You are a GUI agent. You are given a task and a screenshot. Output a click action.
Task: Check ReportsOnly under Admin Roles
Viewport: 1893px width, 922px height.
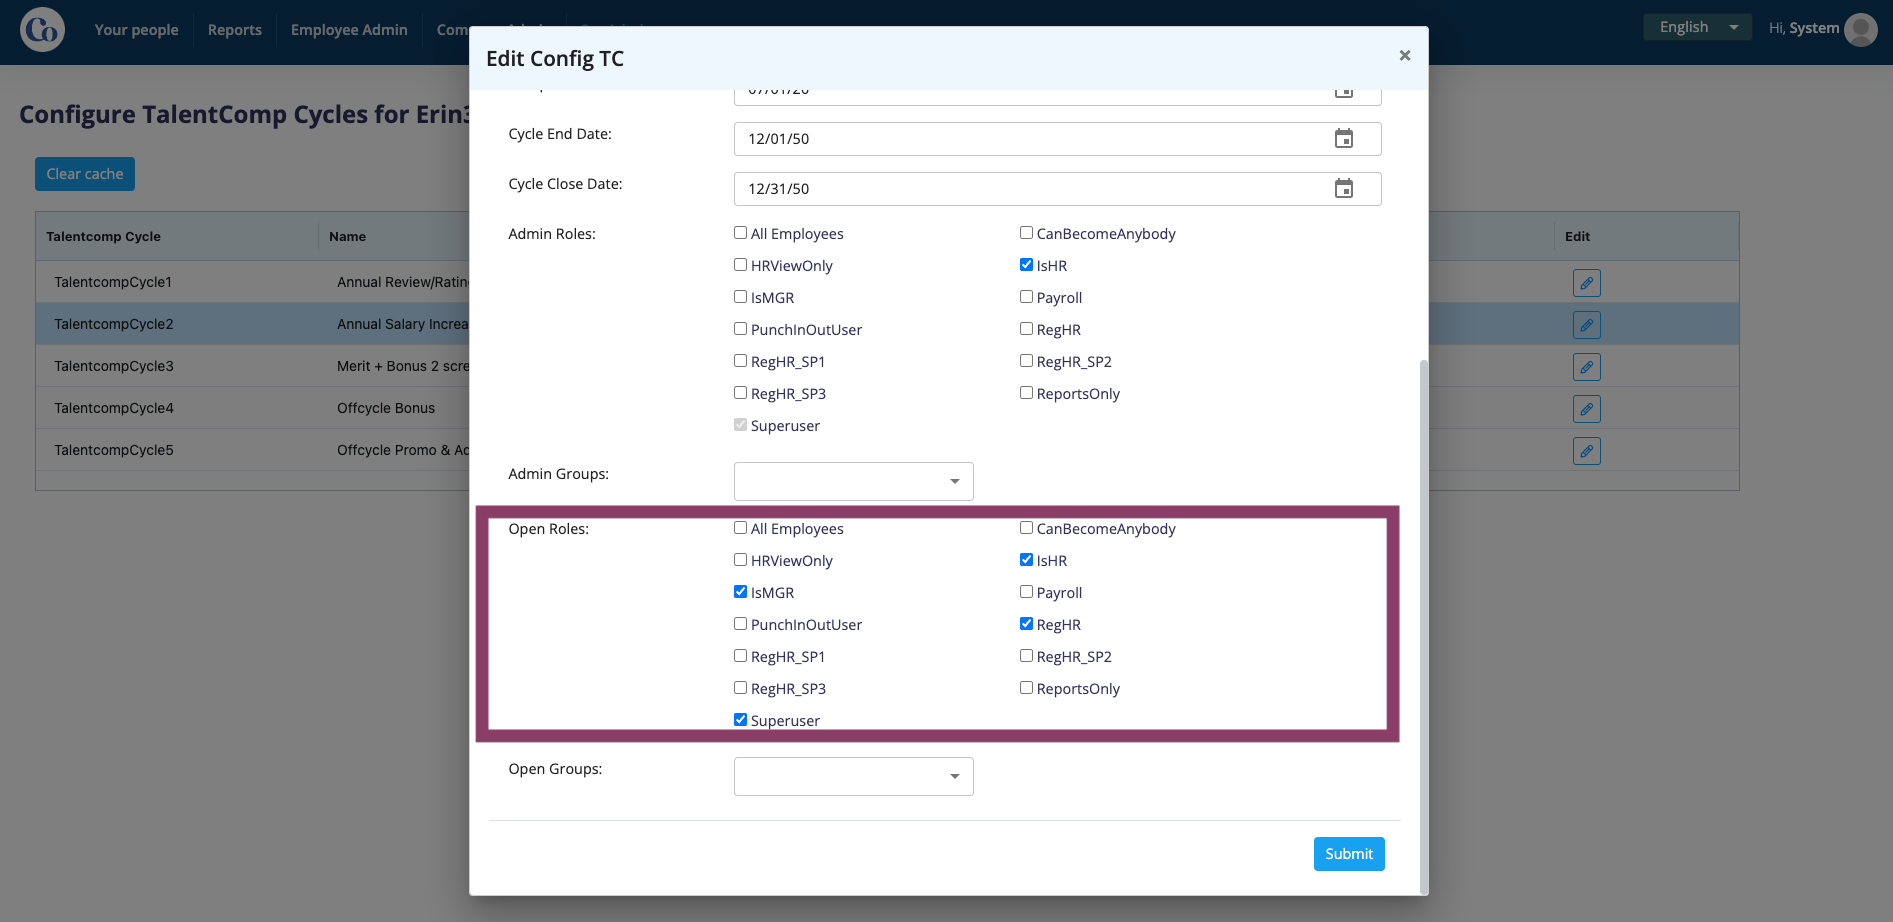pyautogui.click(x=1026, y=393)
